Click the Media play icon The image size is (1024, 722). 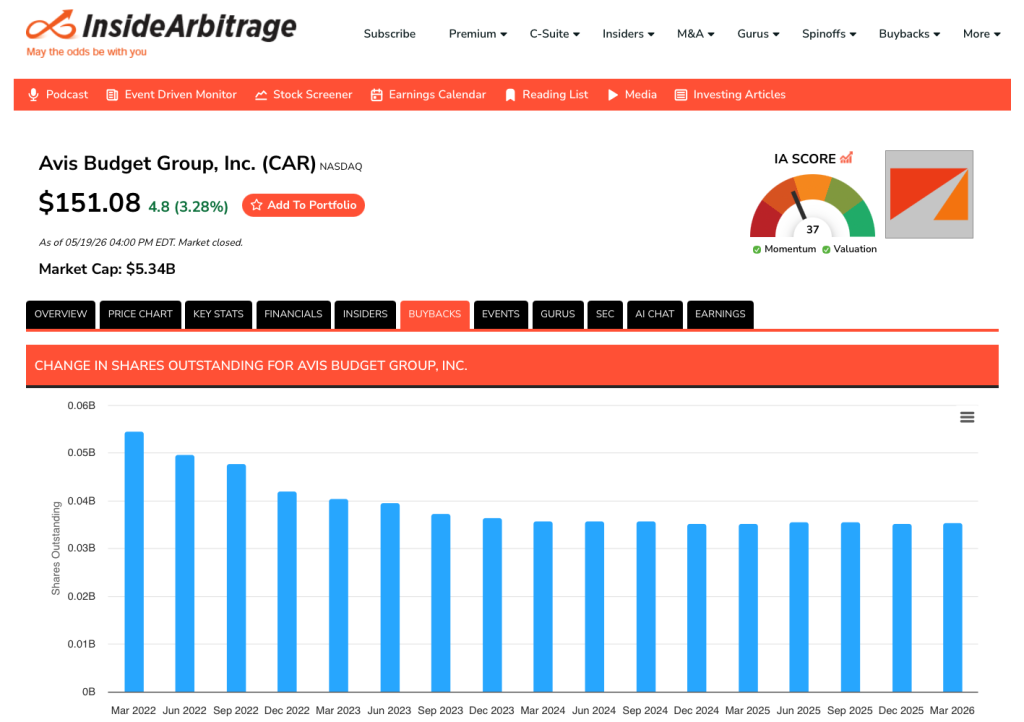coord(613,95)
